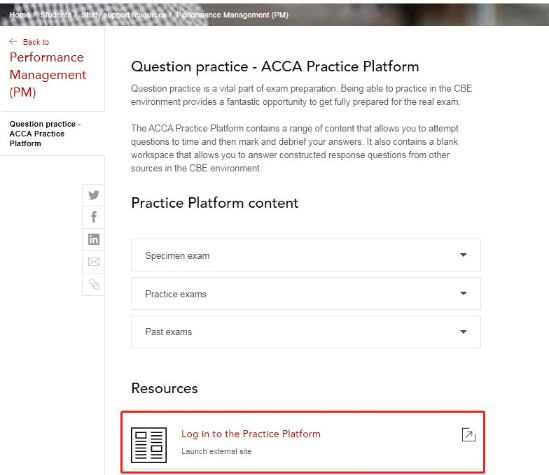Go to Study support resources breadcrumb

click(x=124, y=15)
